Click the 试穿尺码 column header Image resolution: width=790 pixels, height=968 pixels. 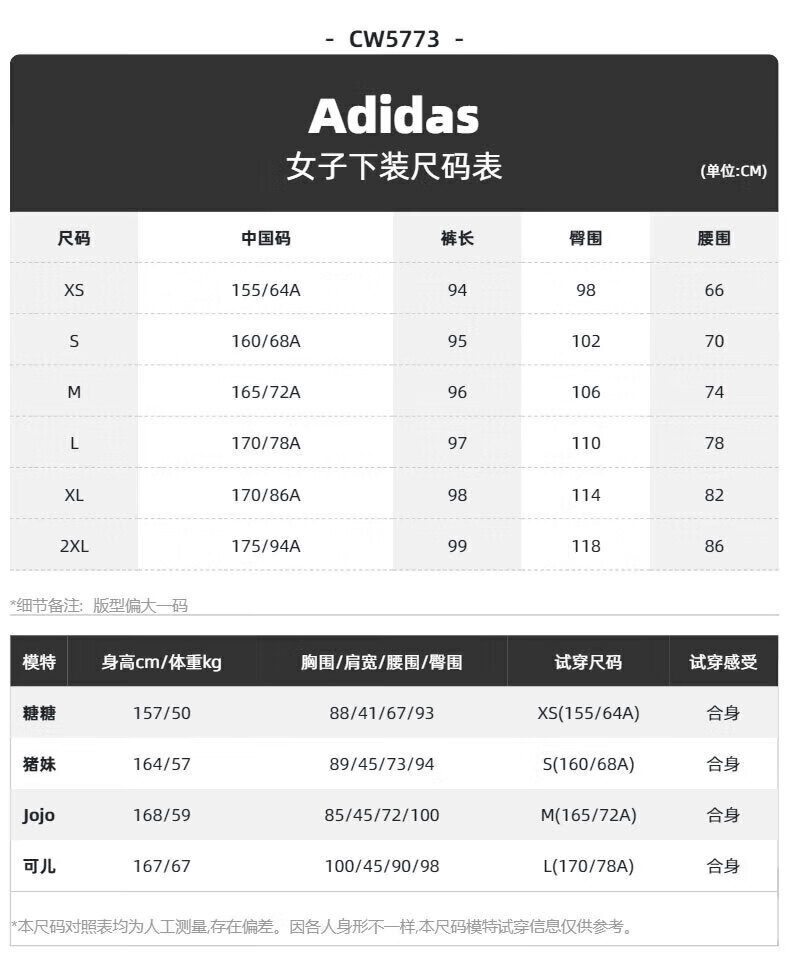click(588, 662)
